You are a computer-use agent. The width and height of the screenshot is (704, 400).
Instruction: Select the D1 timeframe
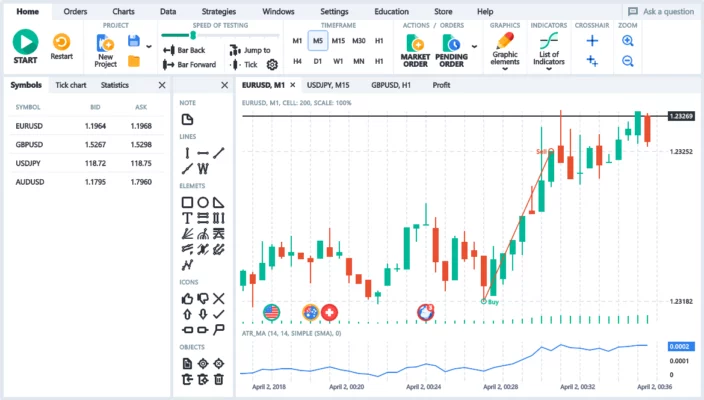[318, 61]
